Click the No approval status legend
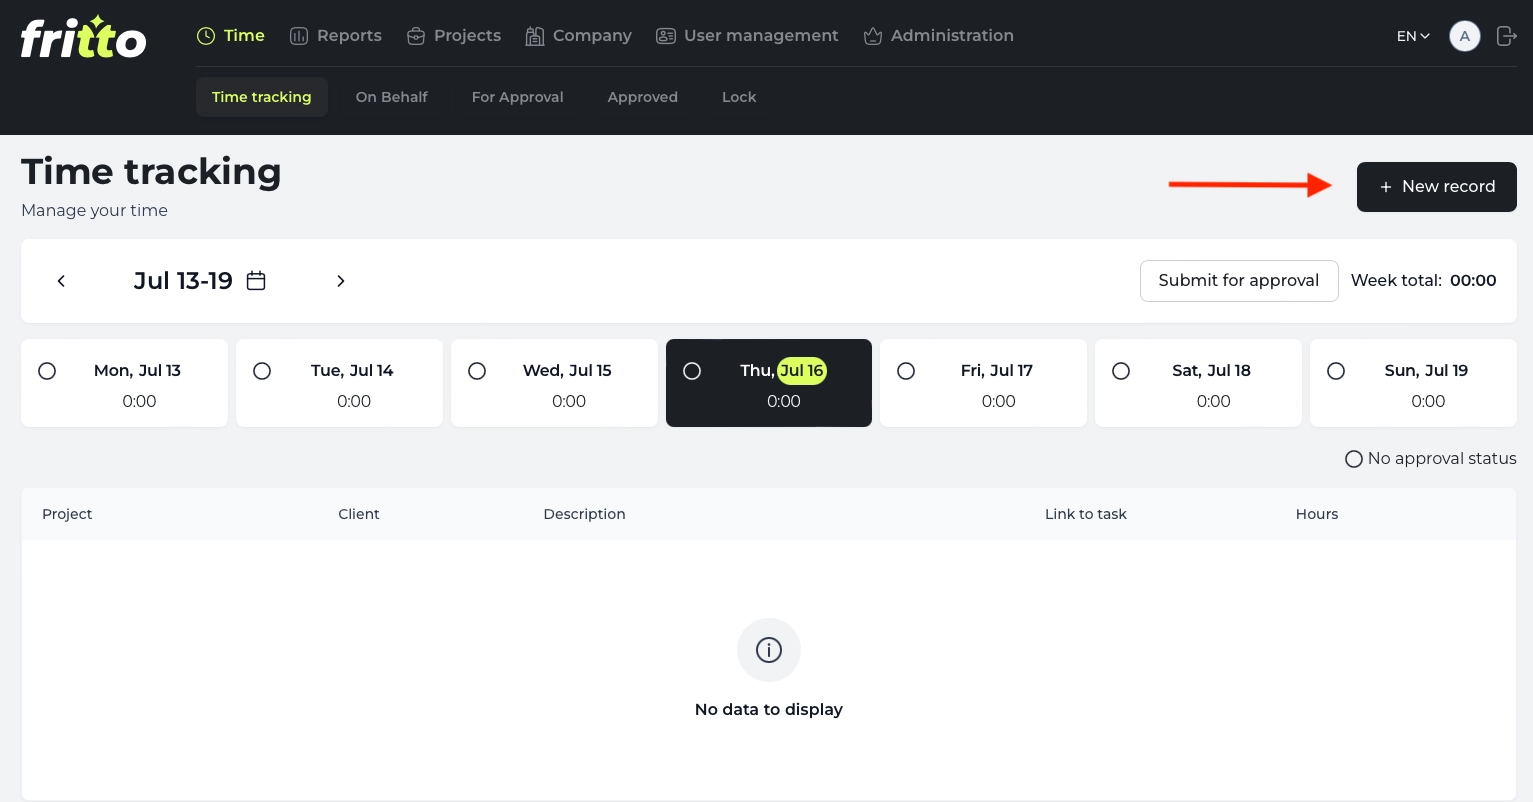Viewport: 1533px width, 802px height. (x=1431, y=459)
